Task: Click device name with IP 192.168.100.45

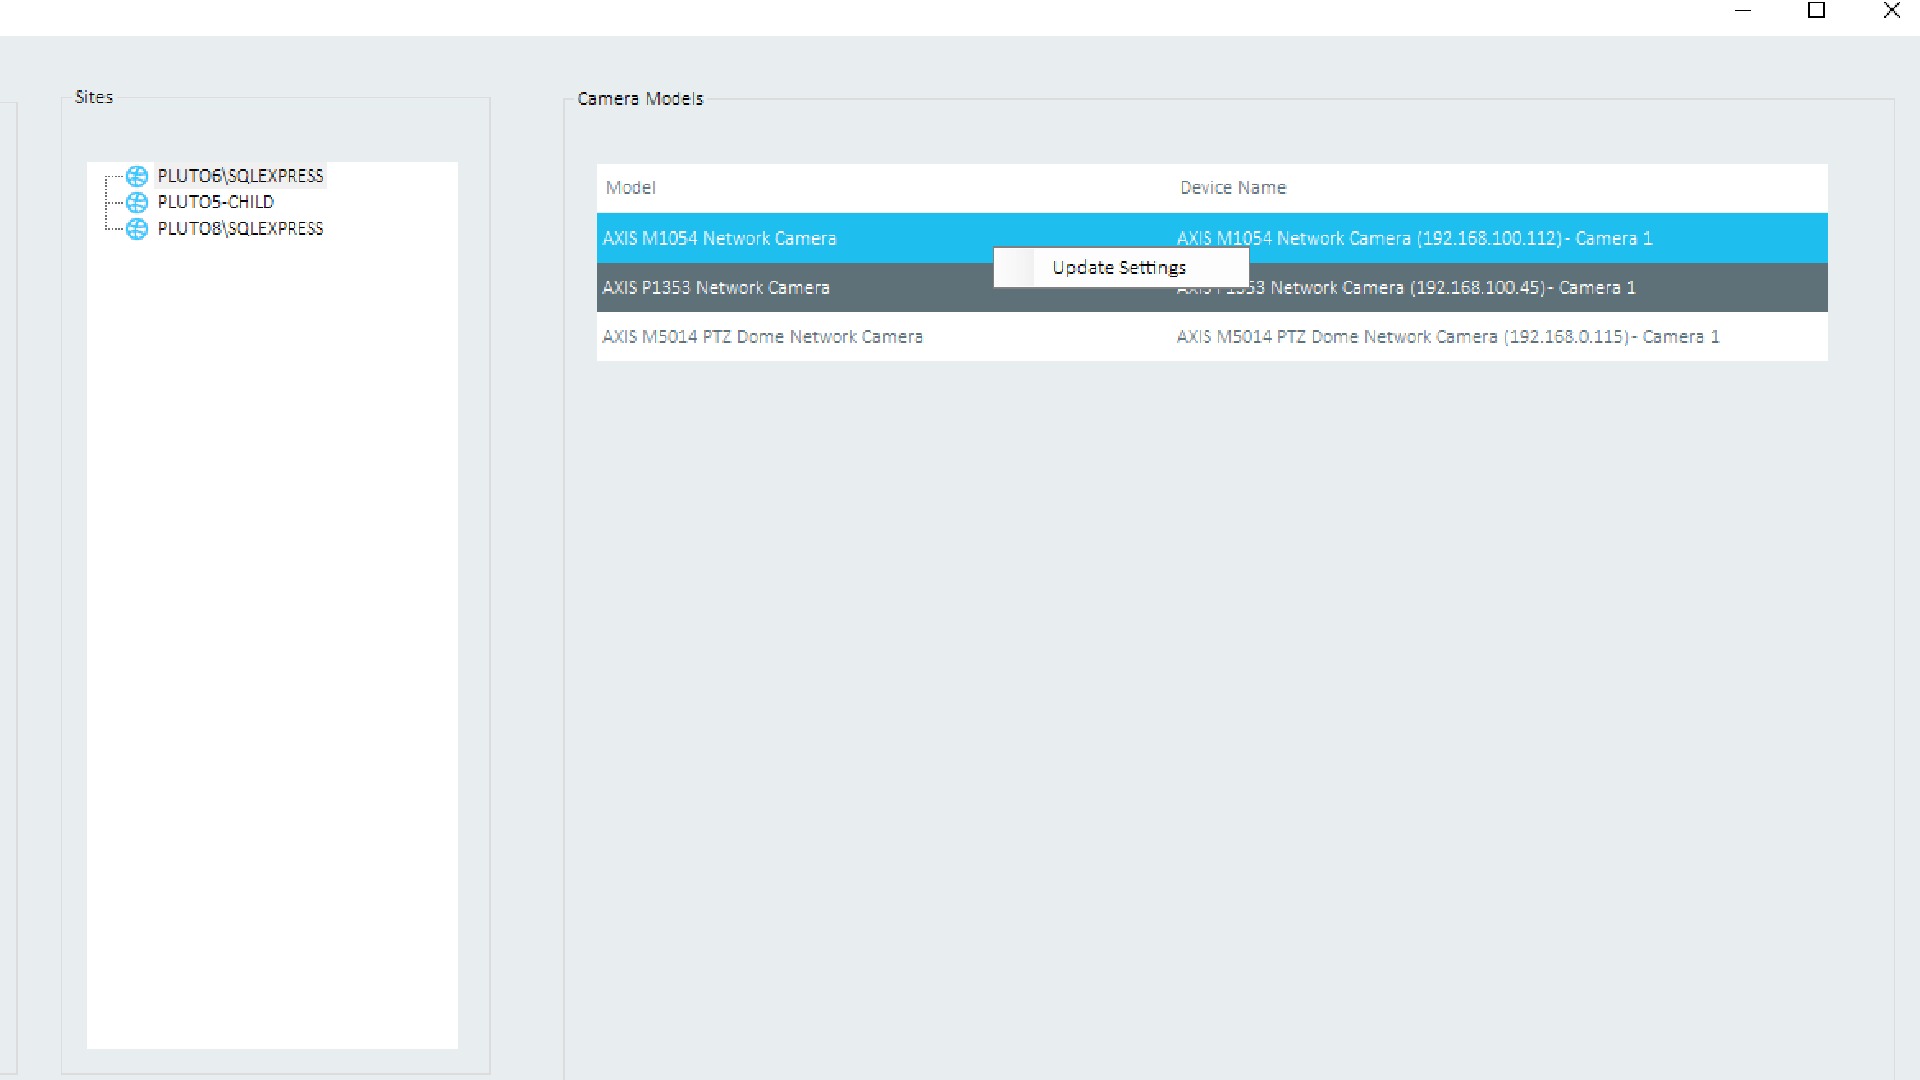Action: tap(1406, 288)
